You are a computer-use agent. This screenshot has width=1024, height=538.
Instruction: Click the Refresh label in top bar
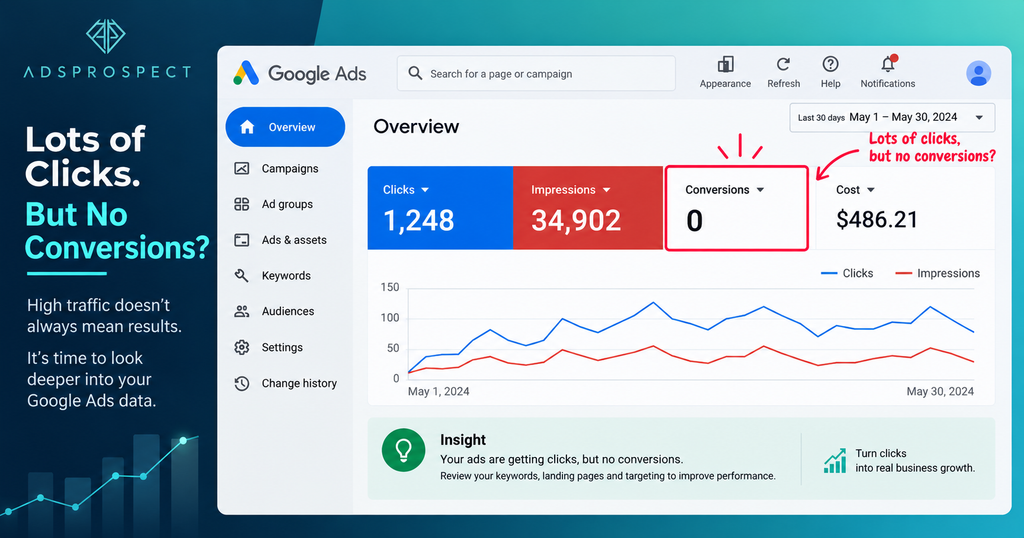pyautogui.click(x=783, y=84)
